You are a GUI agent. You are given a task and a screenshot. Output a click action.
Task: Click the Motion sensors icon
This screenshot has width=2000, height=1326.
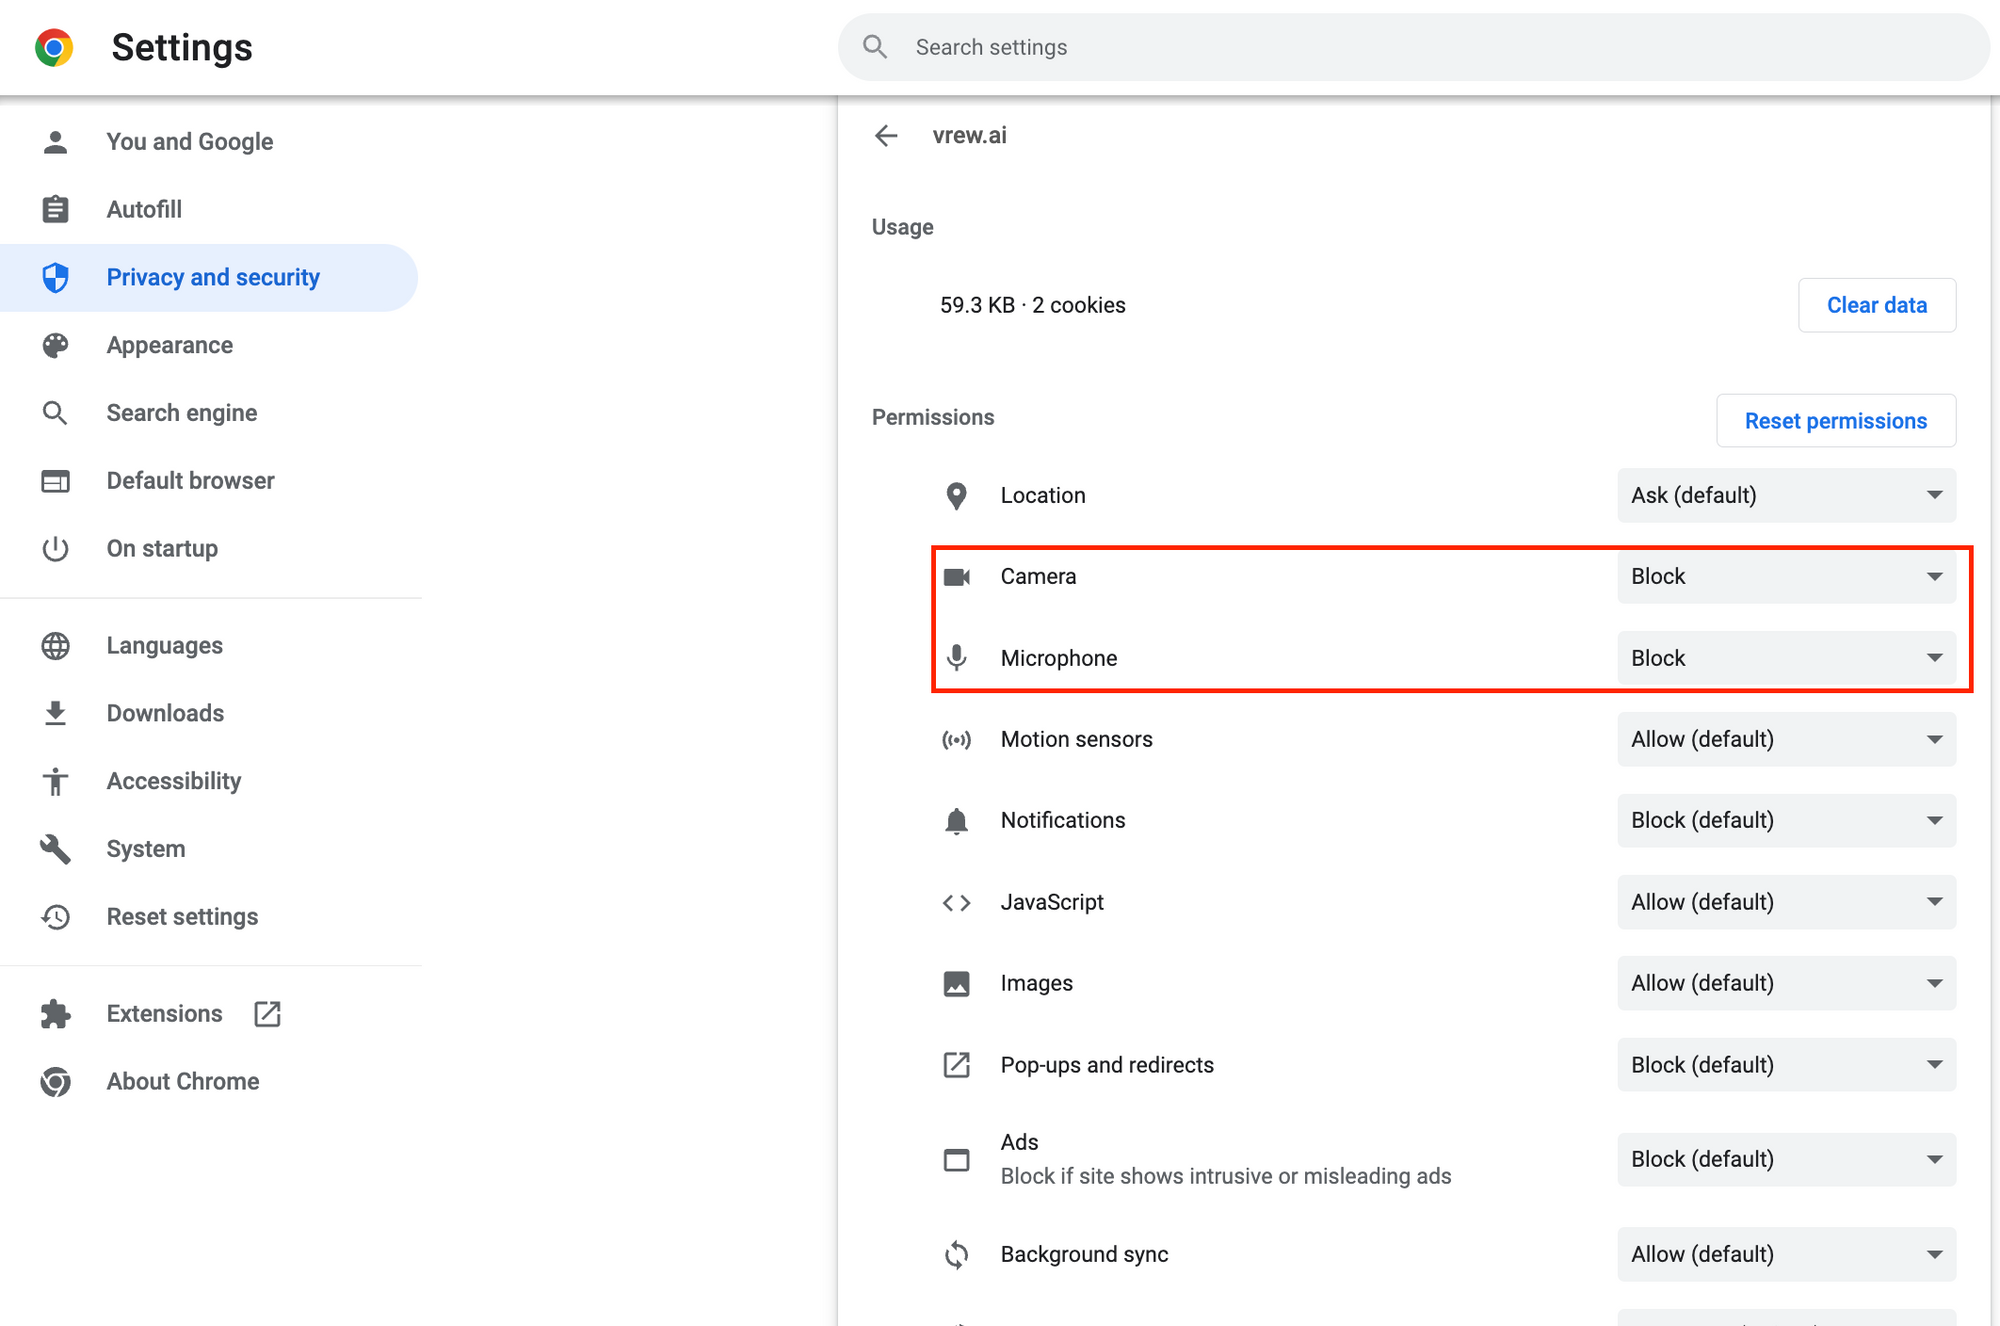coord(957,740)
